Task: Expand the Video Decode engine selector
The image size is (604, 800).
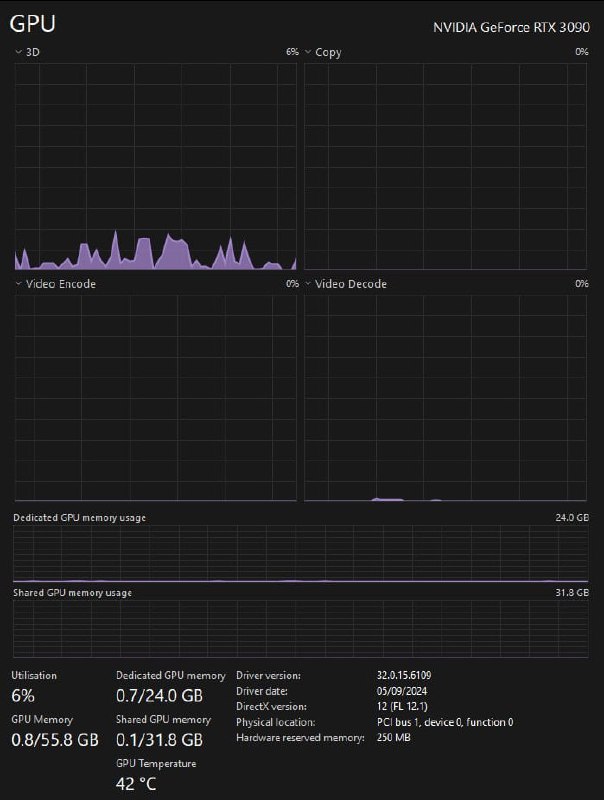Action: pyautogui.click(x=309, y=284)
